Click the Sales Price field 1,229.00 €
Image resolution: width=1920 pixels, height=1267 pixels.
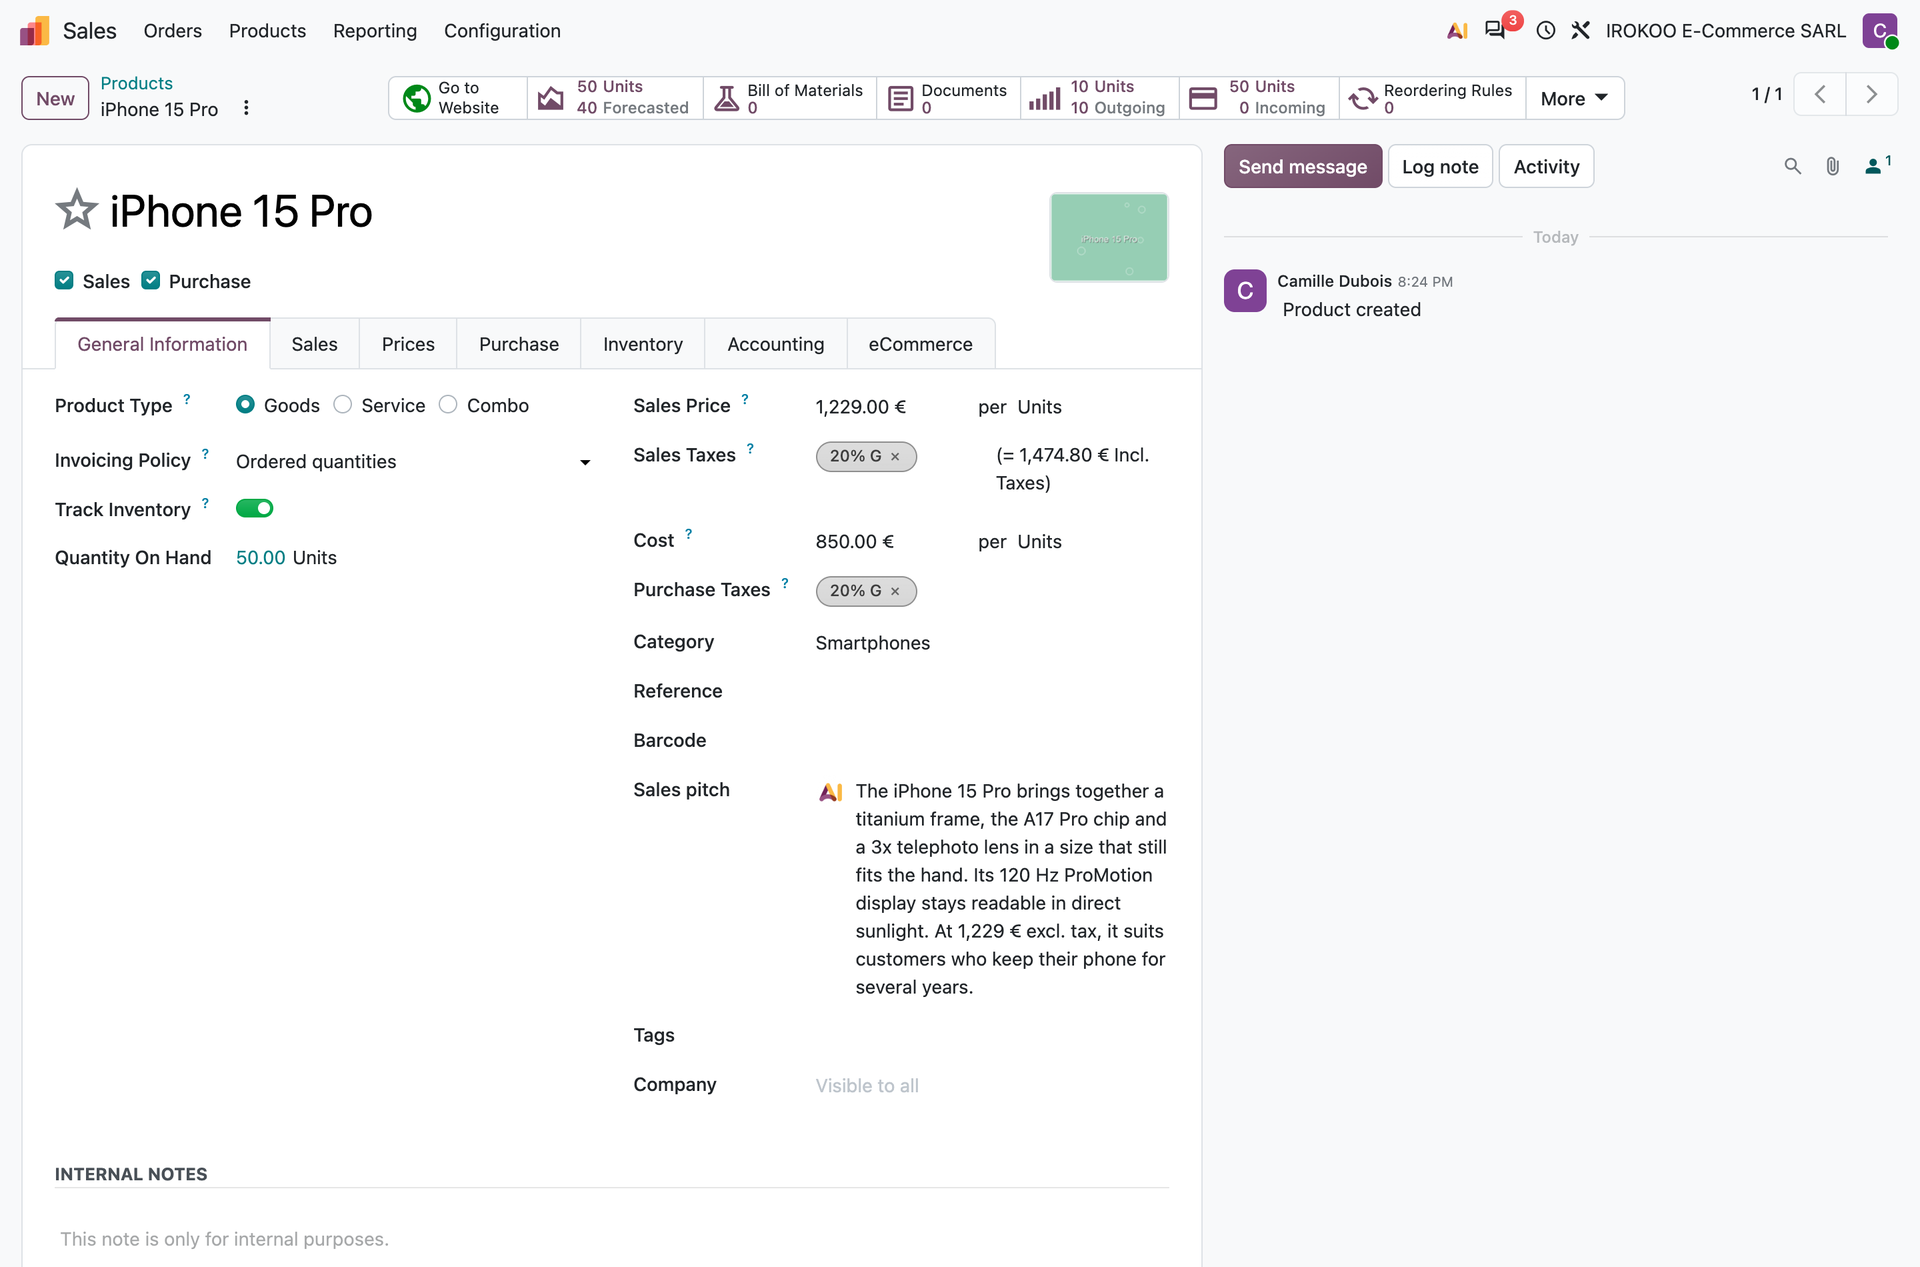(x=860, y=407)
